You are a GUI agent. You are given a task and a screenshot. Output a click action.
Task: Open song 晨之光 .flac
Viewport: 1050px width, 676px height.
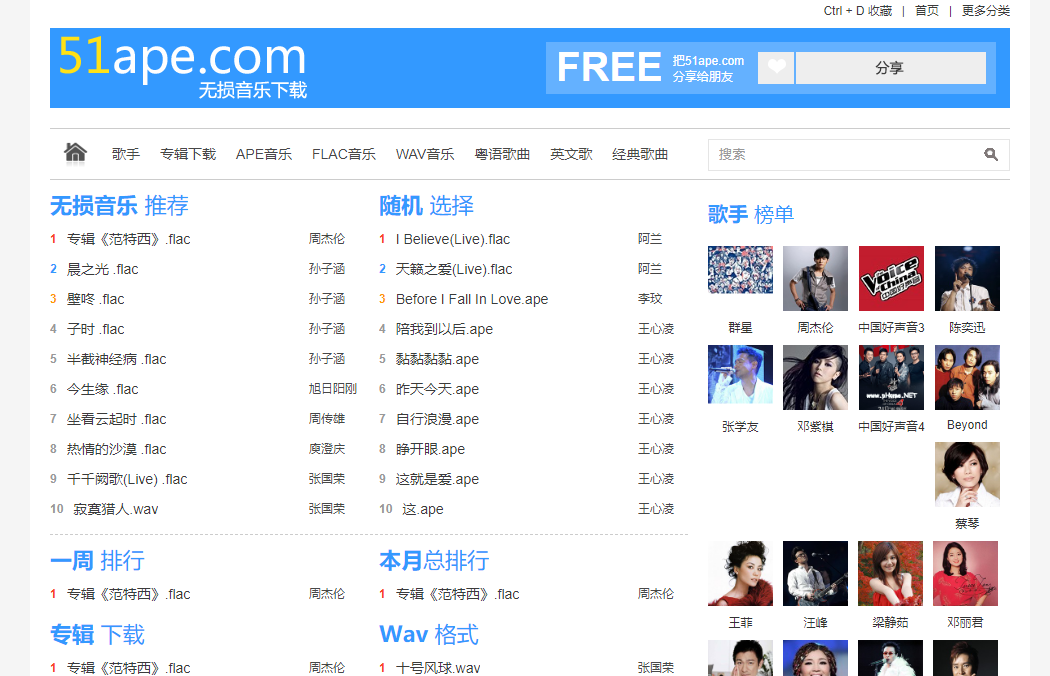click(102, 269)
